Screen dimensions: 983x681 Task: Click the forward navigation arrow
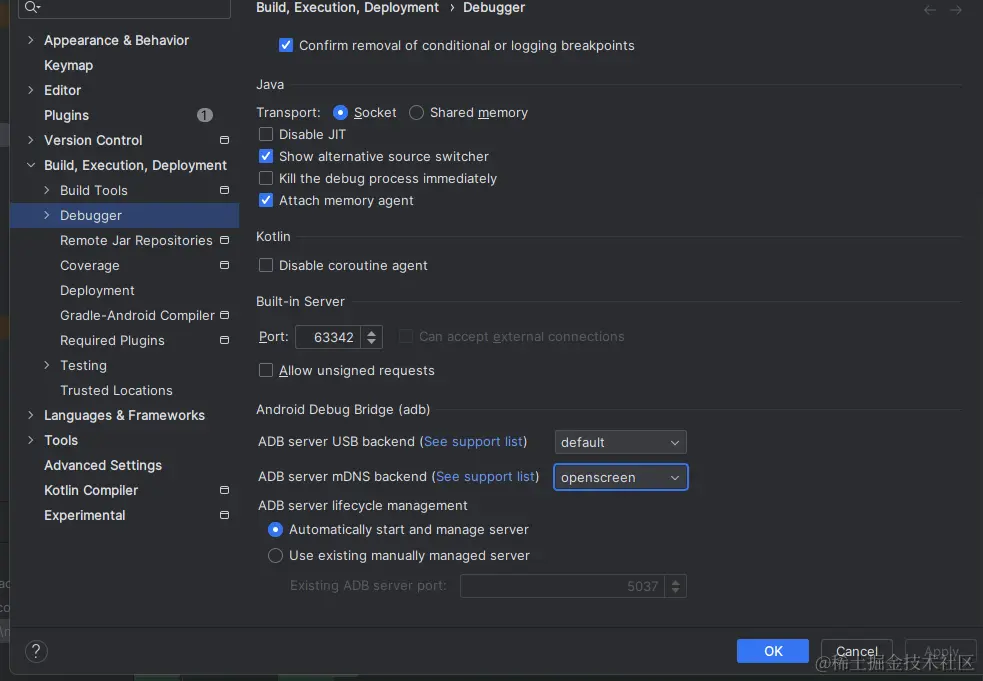pos(955,9)
